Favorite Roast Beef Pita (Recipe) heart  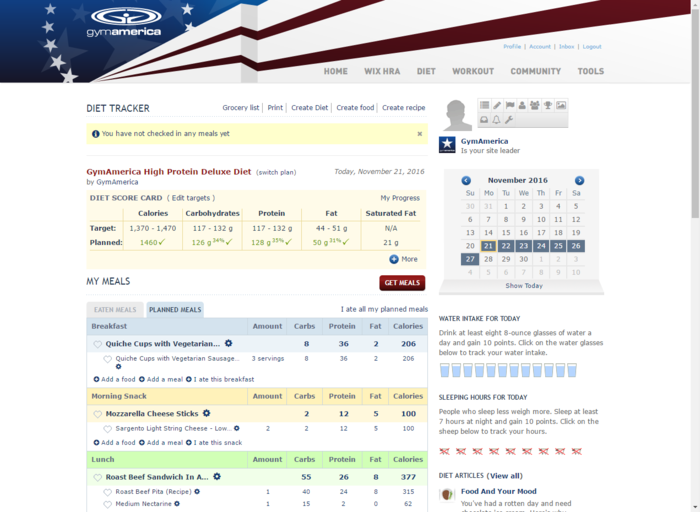pos(108,492)
